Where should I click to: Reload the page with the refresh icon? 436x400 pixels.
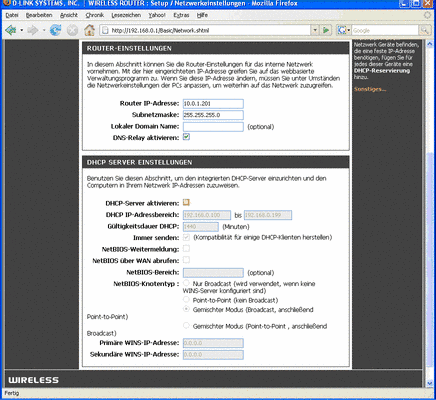[x=55, y=30]
